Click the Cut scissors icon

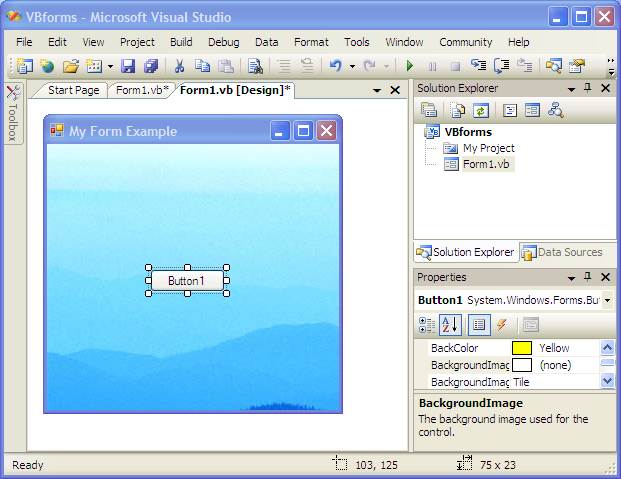click(179, 66)
